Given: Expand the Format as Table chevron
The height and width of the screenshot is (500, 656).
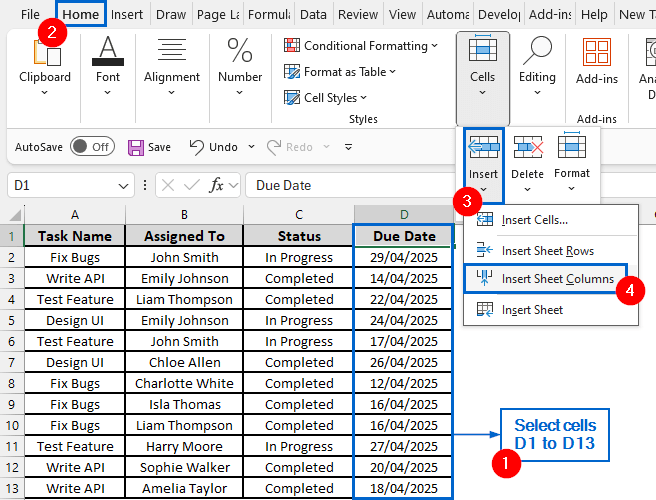Looking at the screenshot, I should (392, 72).
